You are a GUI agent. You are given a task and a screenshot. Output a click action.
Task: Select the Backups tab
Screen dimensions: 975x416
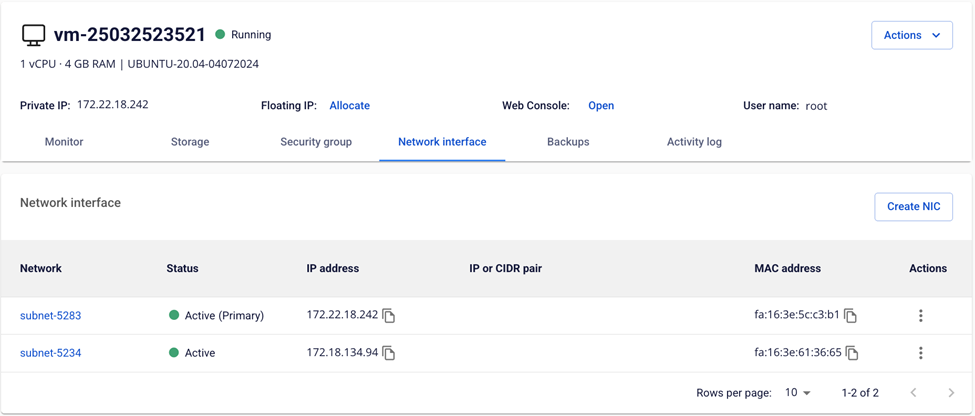pyautogui.click(x=568, y=142)
